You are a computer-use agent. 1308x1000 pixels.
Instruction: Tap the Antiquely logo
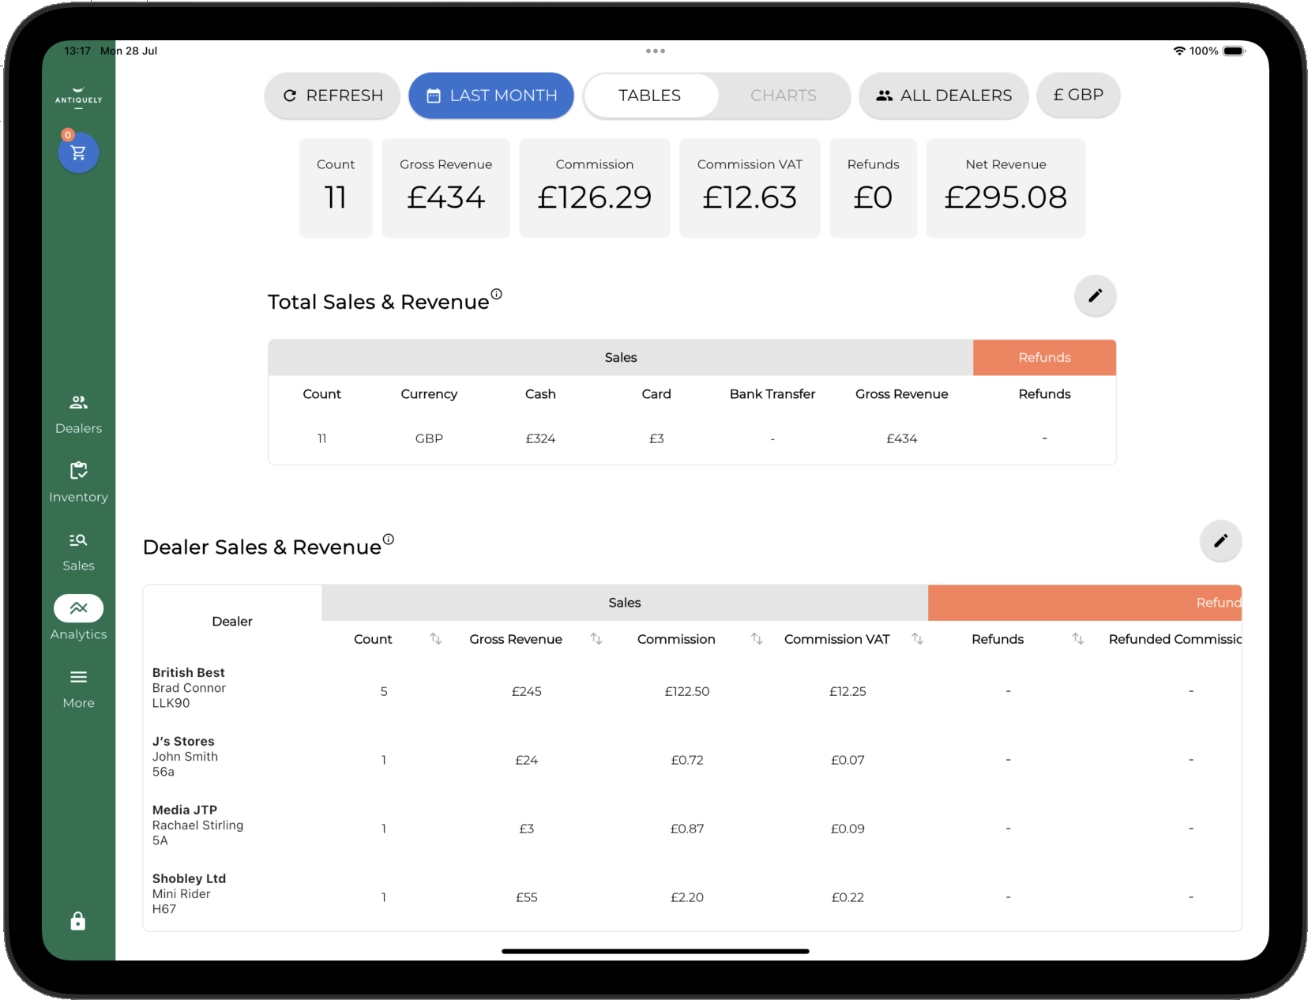pos(78,96)
